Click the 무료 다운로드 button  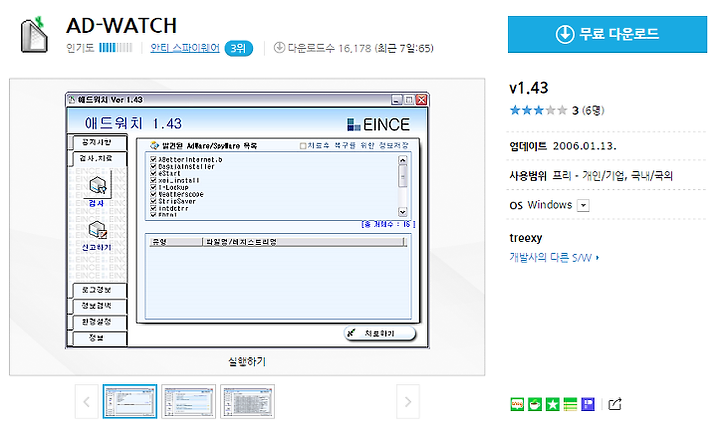click(607, 34)
